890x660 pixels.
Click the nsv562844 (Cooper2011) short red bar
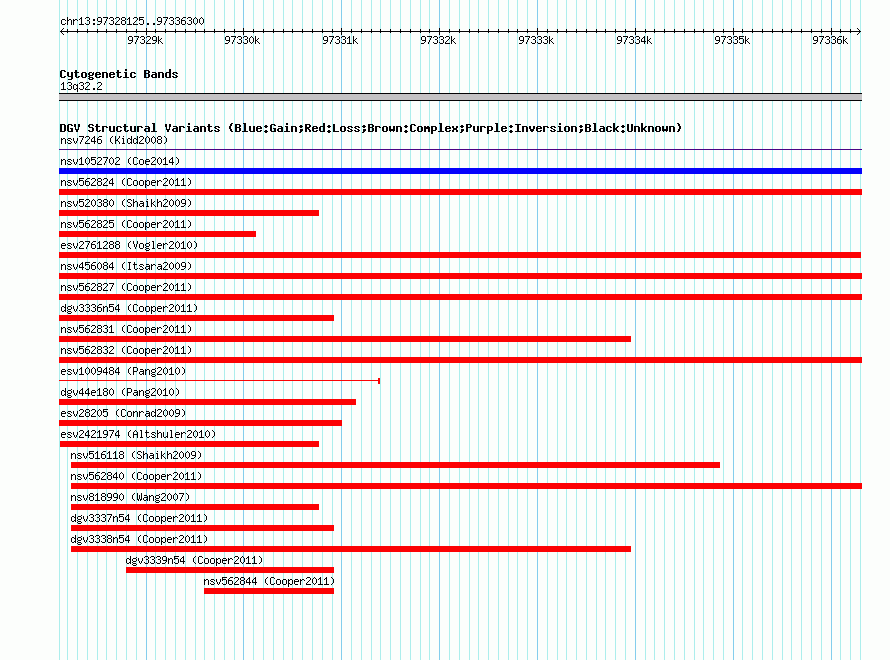269,591
